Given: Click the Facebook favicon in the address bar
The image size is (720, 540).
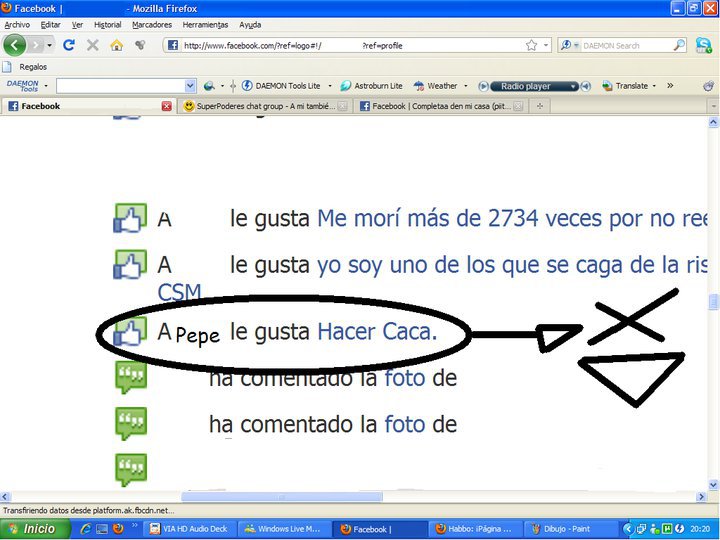Looking at the screenshot, I should click(x=173, y=45).
